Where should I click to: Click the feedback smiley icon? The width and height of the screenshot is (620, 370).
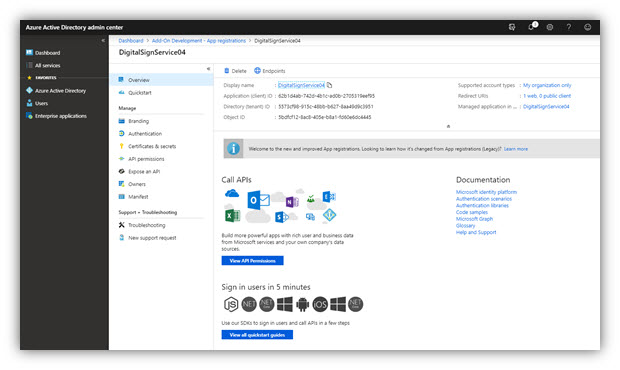coord(588,27)
